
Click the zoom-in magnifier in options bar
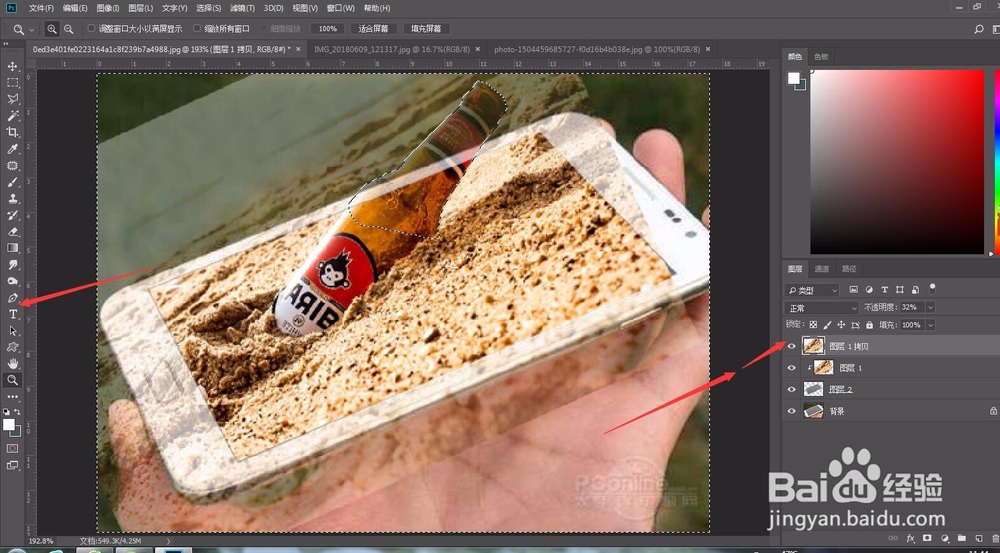[x=52, y=29]
